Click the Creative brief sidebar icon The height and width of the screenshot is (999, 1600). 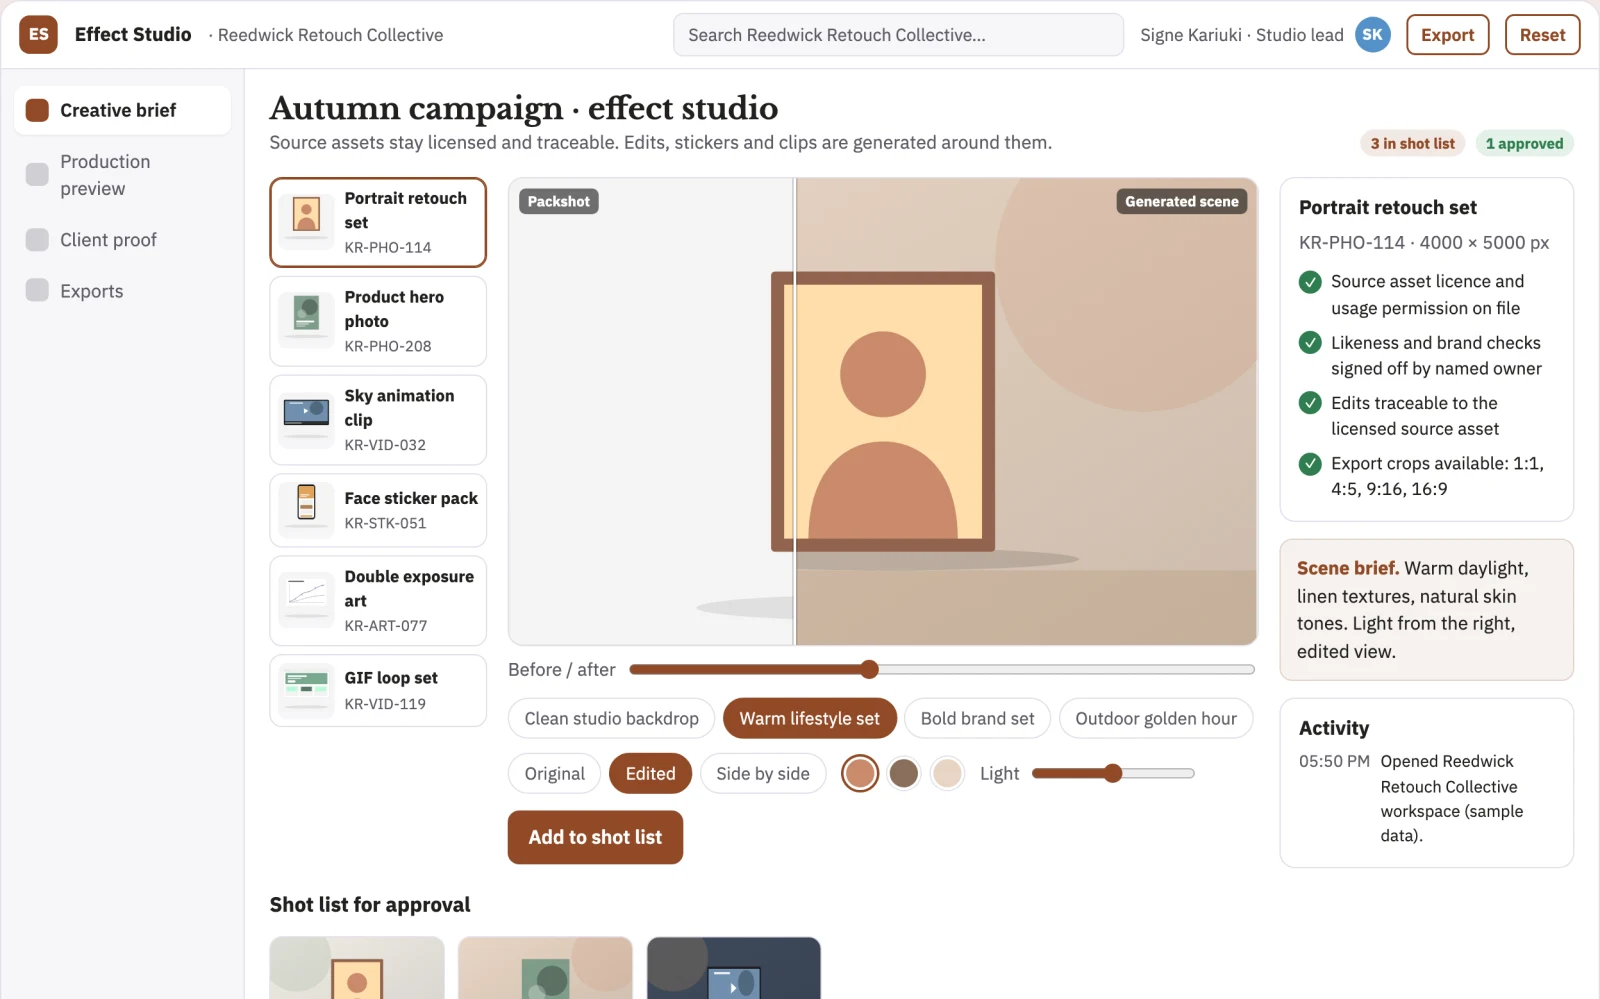[x=37, y=110]
